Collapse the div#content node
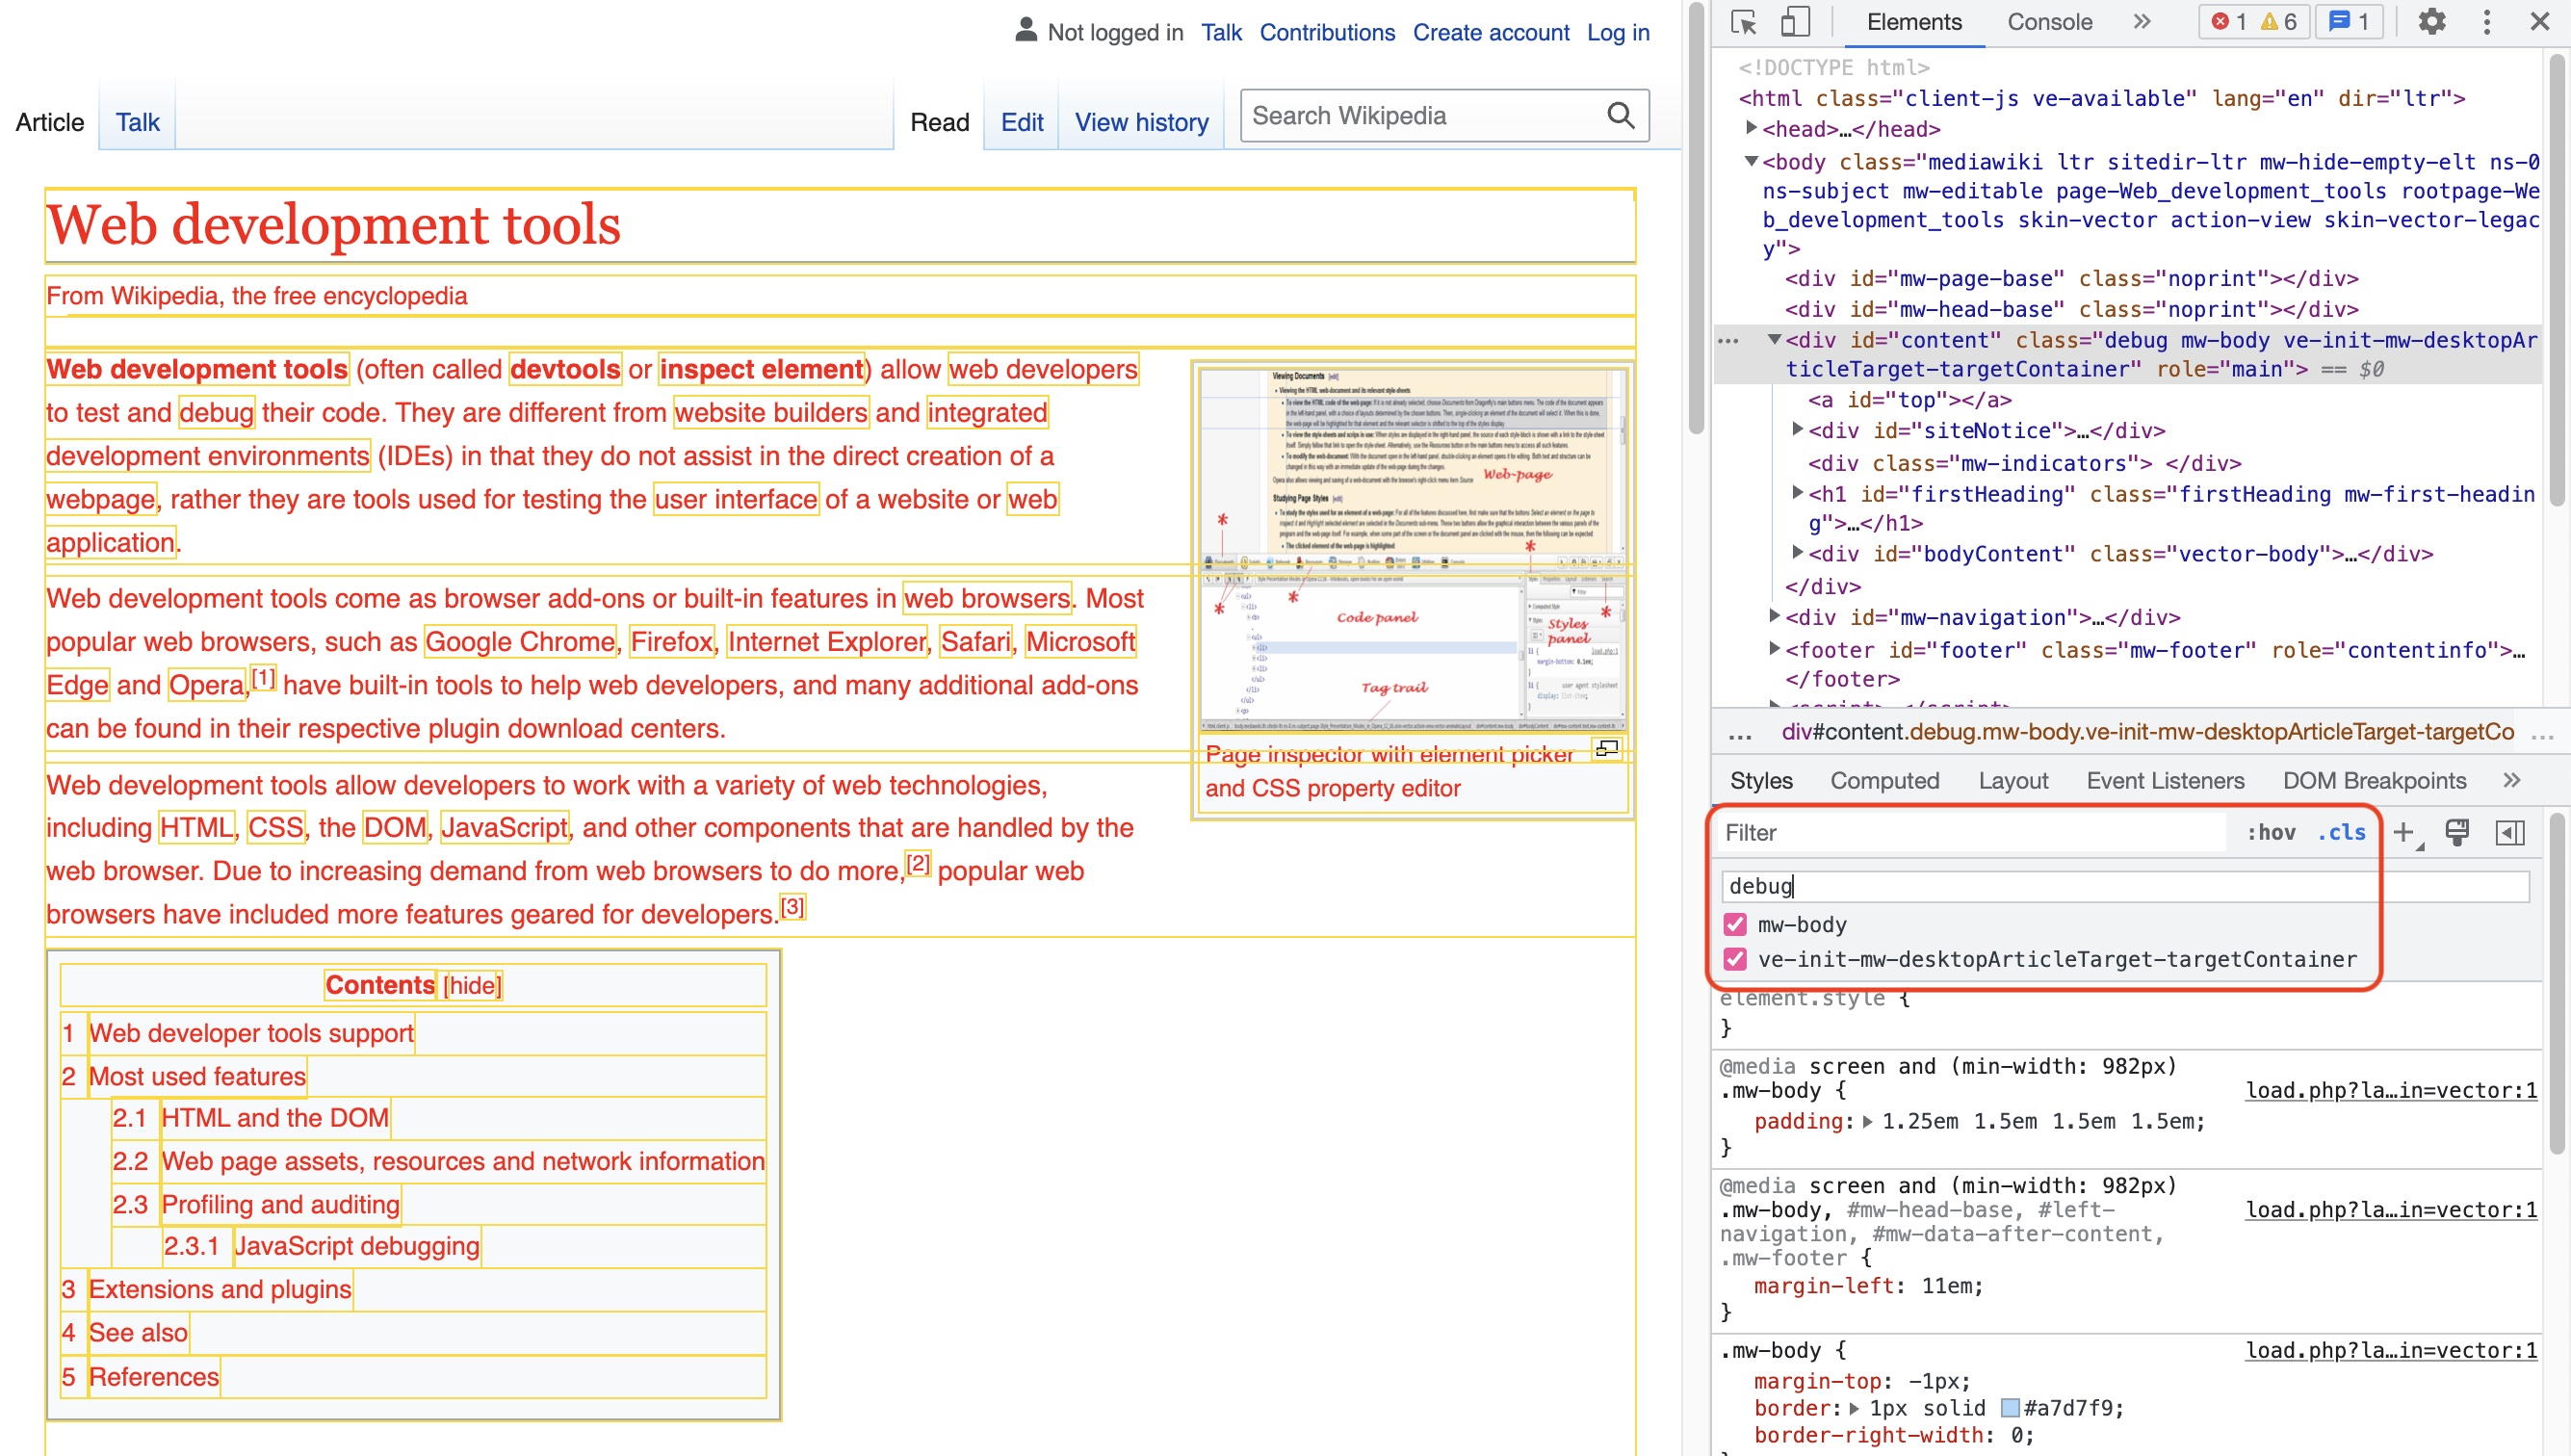Image resolution: width=2571 pixels, height=1456 pixels. 1774,340
